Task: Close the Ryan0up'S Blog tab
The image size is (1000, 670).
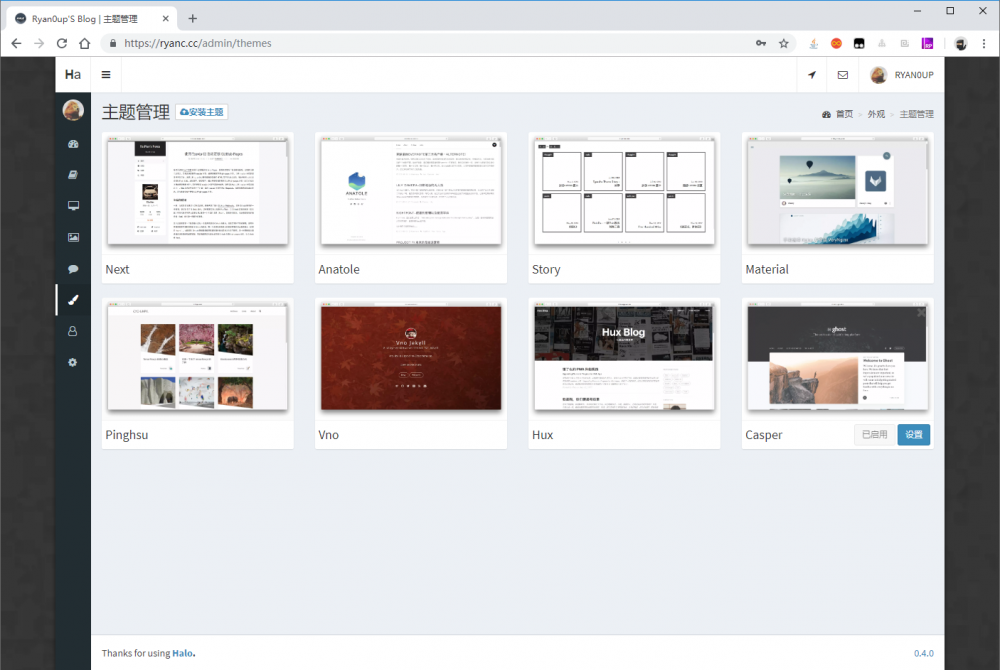Action: [x=165, y=18]
